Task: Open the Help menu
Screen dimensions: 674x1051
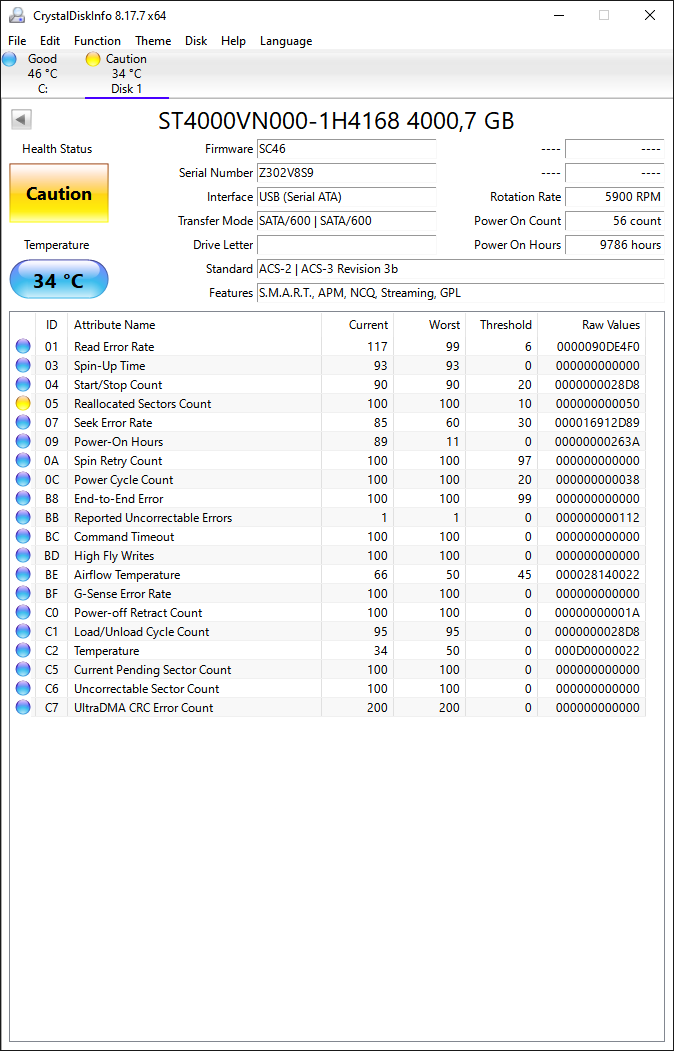Action: coord(233,41)
